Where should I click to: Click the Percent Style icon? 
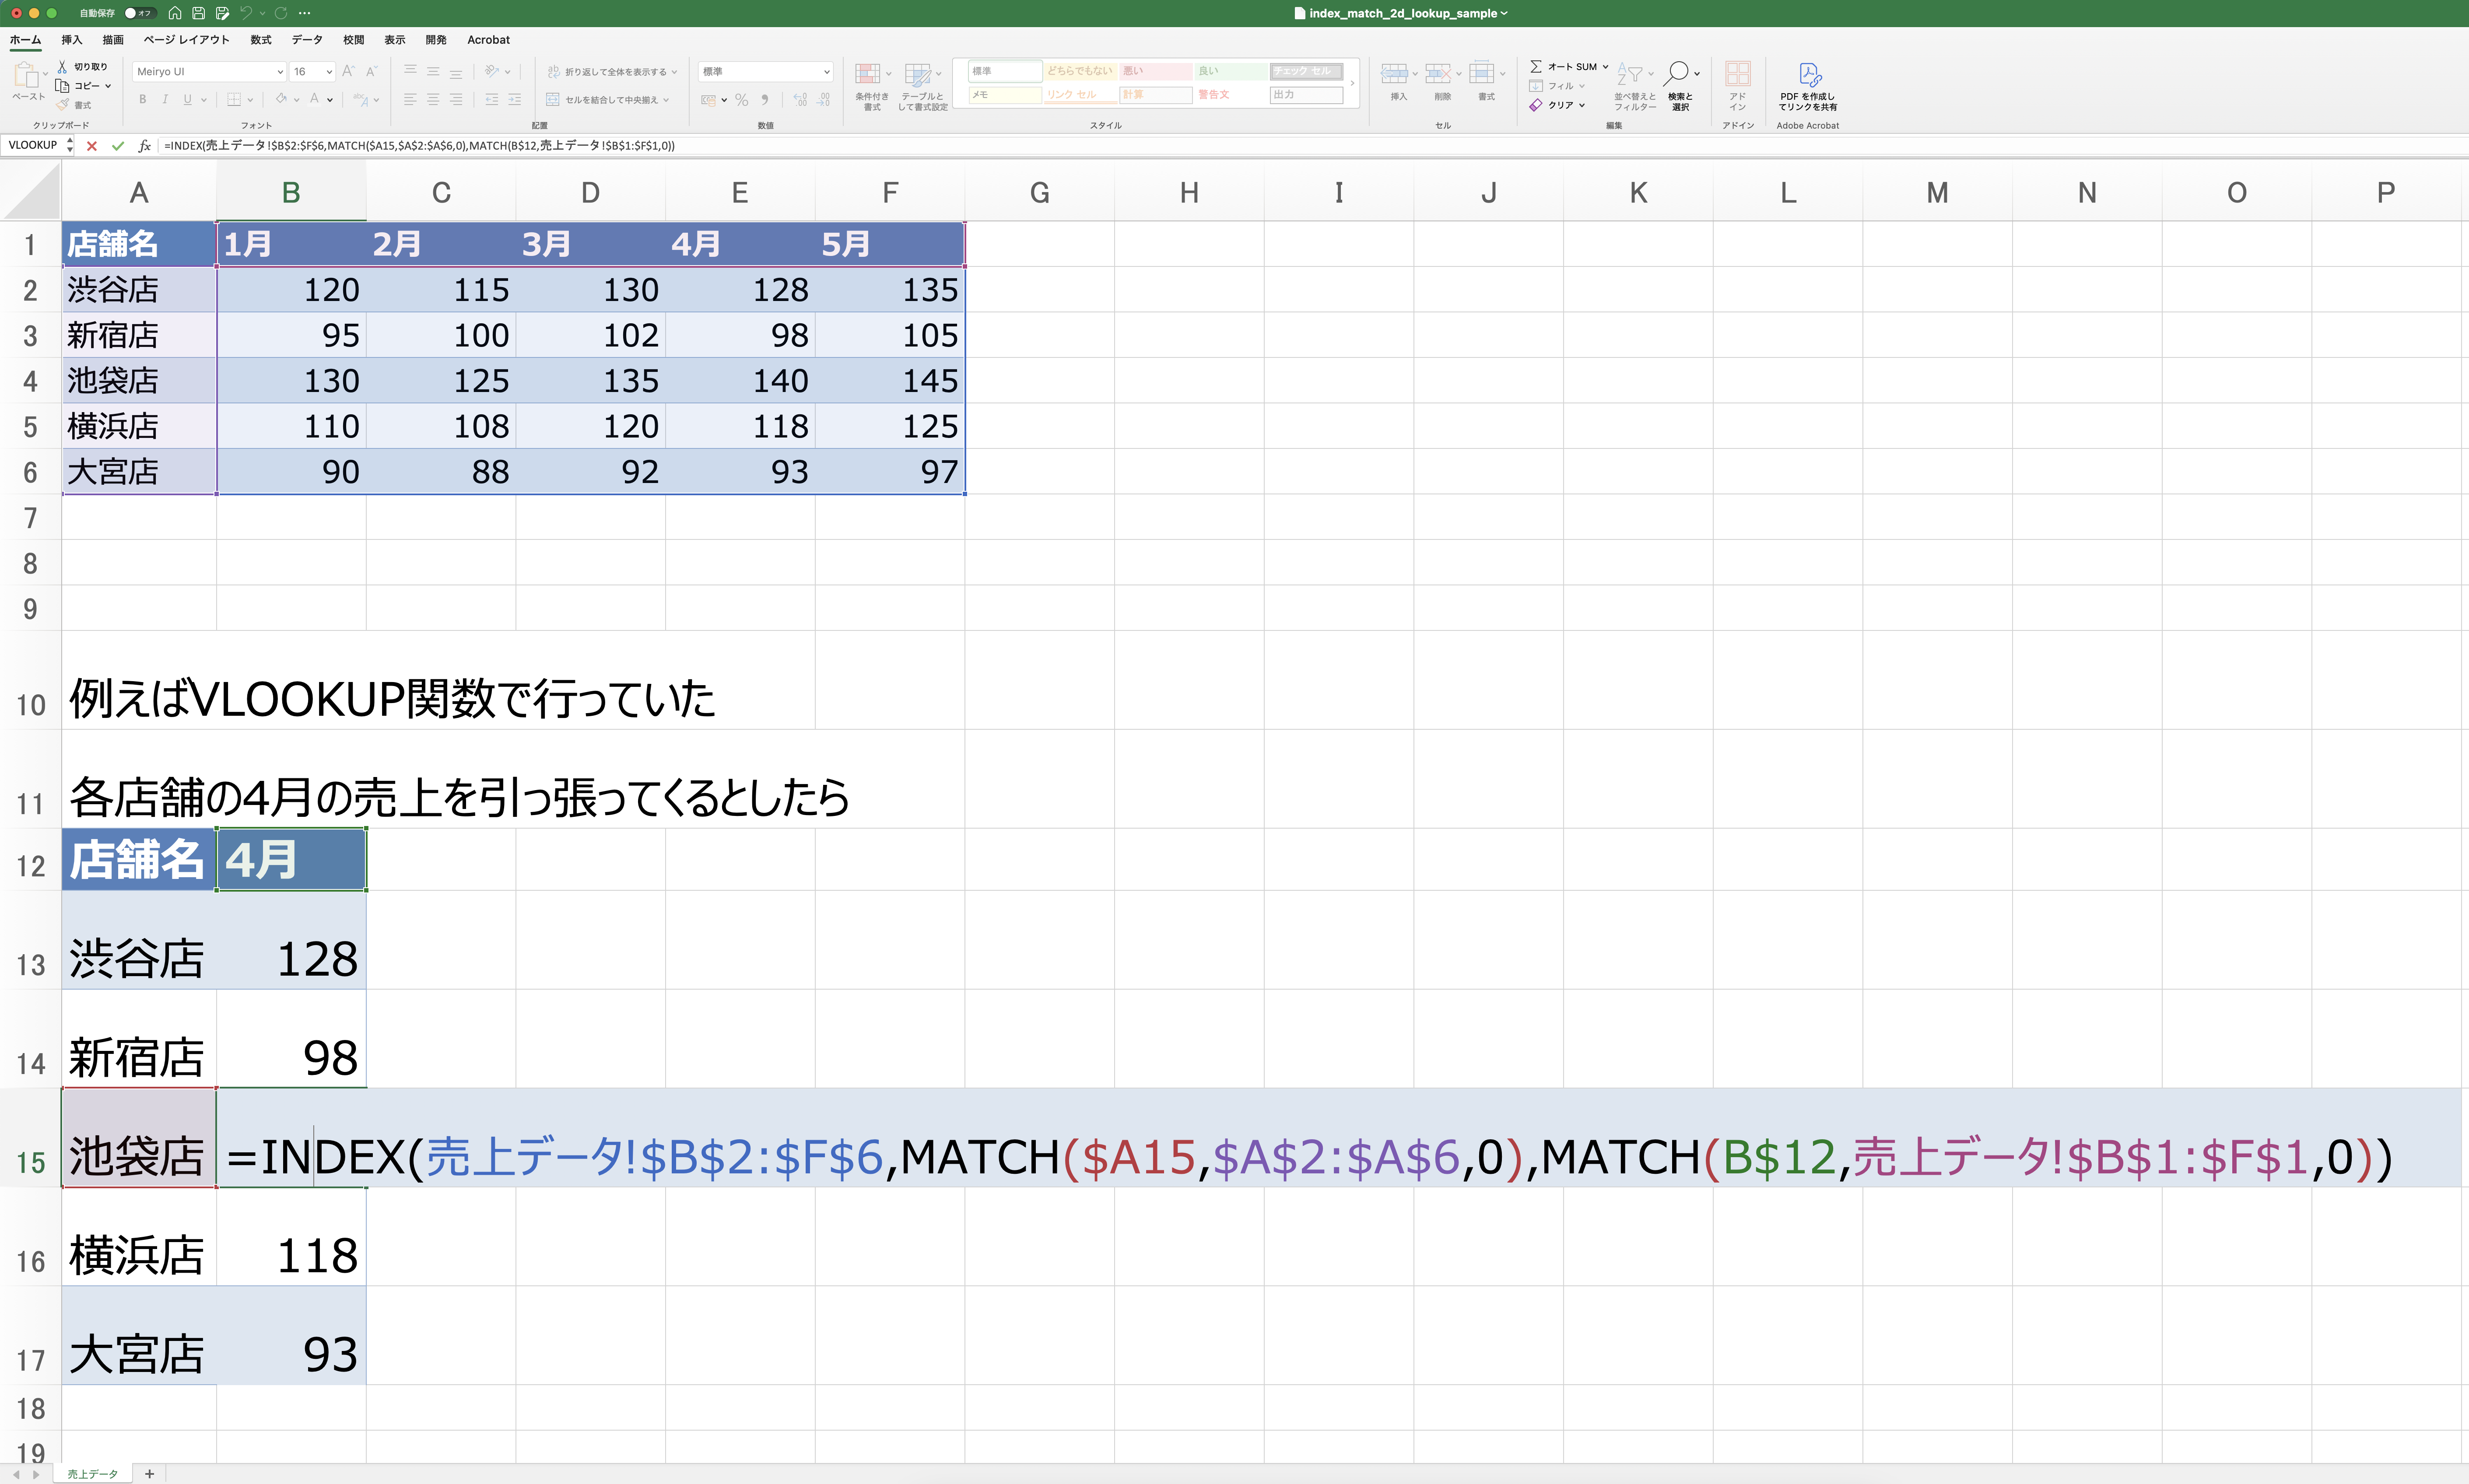coord(741,100)
